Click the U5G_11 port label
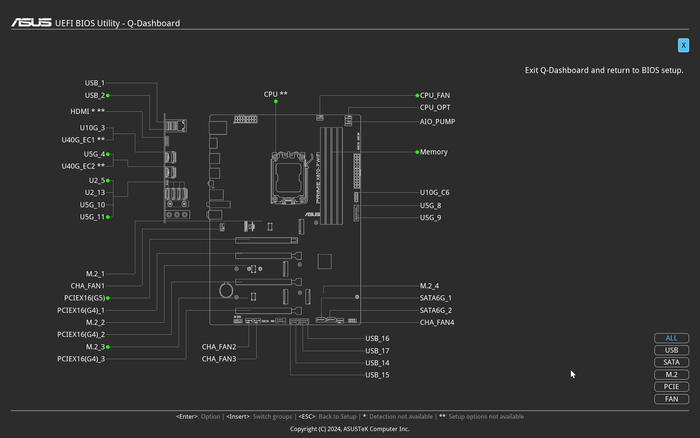Screen dimensions: 700x438 click(92, 216)
